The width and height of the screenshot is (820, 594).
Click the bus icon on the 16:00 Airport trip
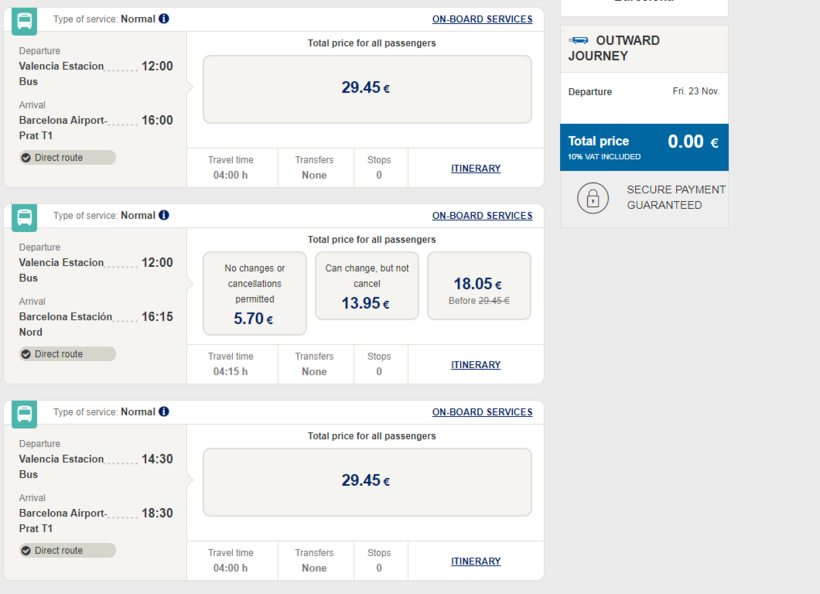25,20
